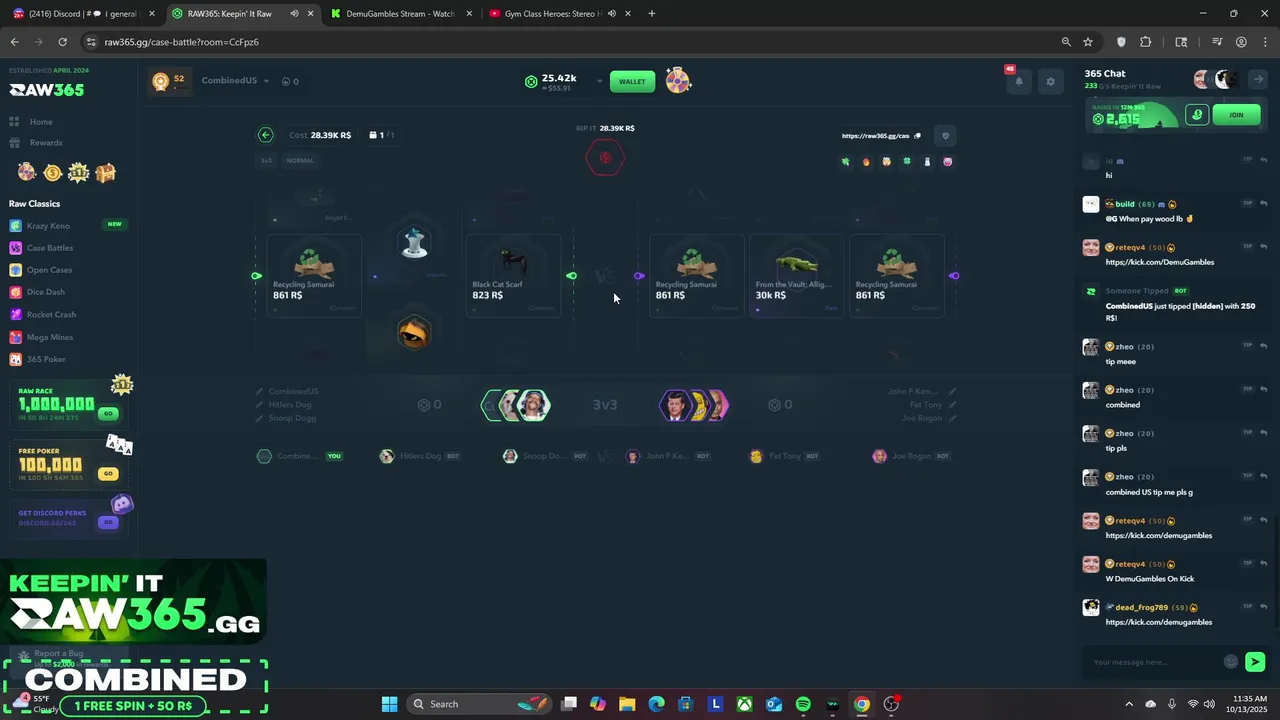Open dead_frog789's kickdemugambles link
Viewport: 1280px width, 720px height.
pos(1158,622)
